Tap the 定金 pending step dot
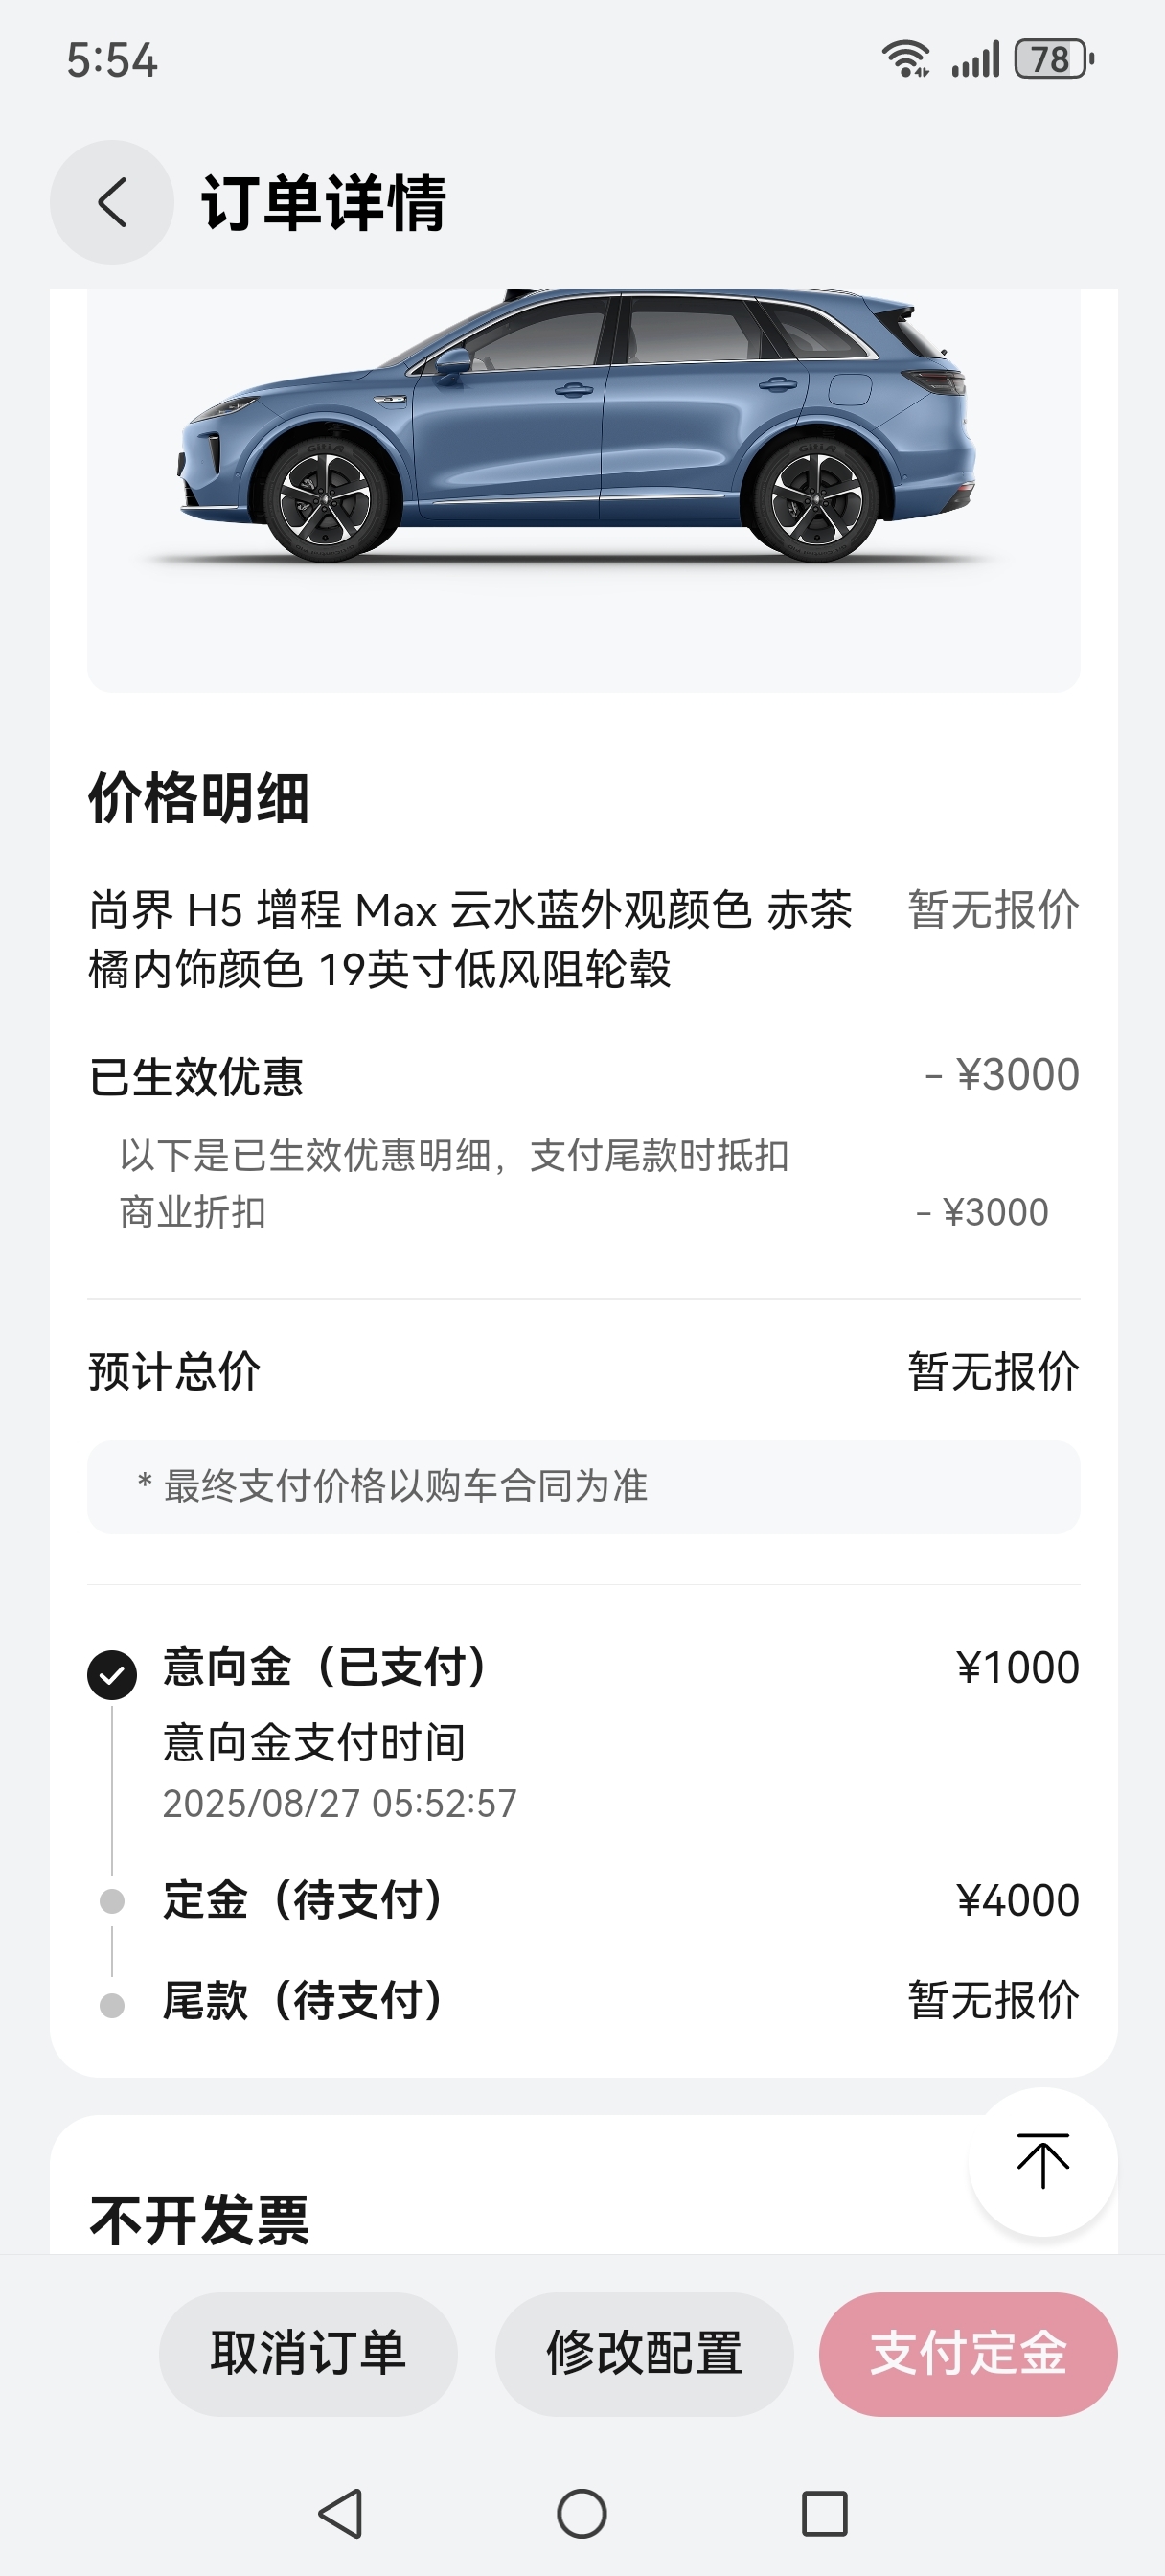This screenshot has height=2576, width=1165. pyautogui.click(x=112, y=1901)
